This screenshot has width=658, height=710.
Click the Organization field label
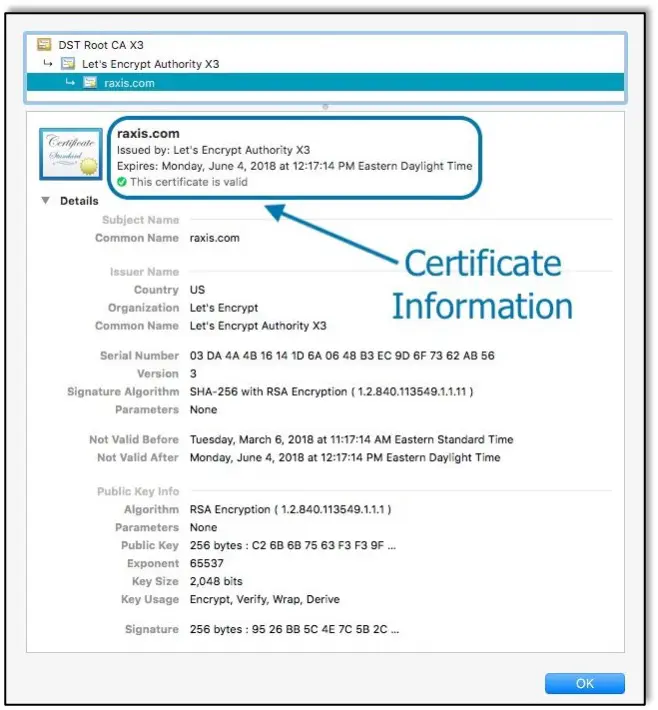pyautogui.click(x=144, y=308)
